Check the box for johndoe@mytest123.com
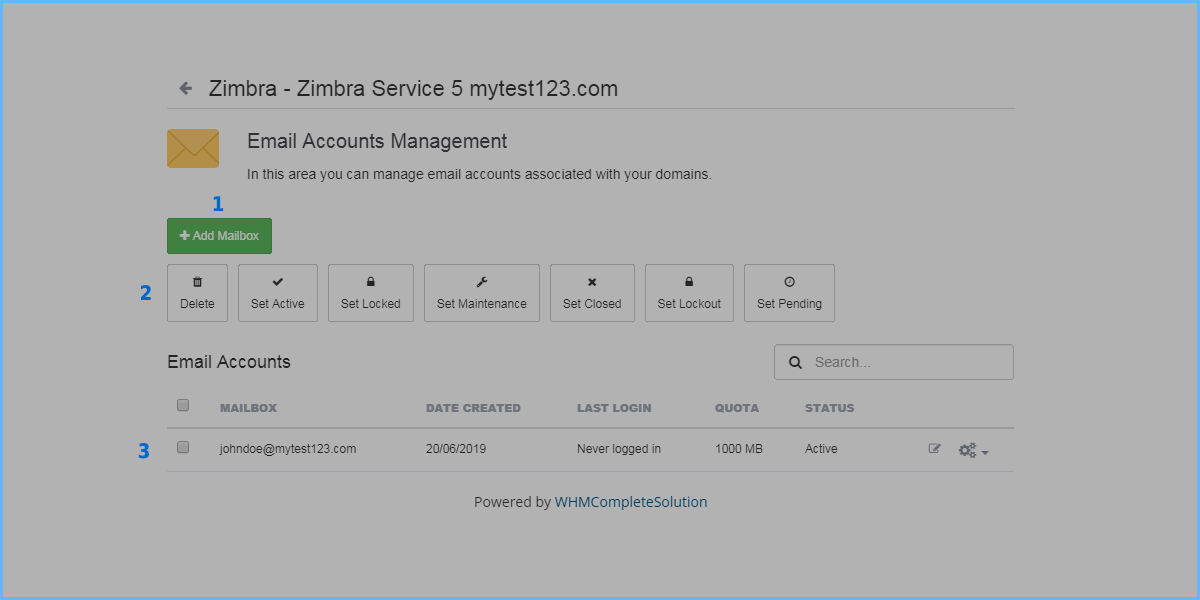The width and height of the screenshot is (1200, 600). pyautogui.click(x=183, y=447)
